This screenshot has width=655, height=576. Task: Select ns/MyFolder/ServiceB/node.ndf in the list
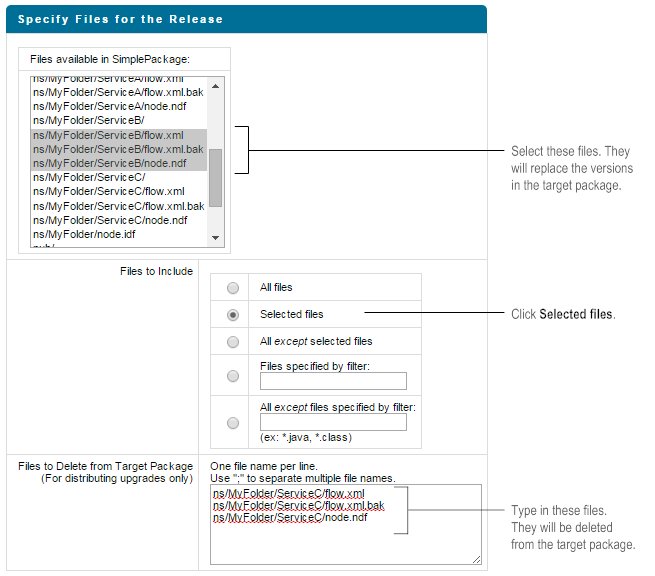coord(109,163)
